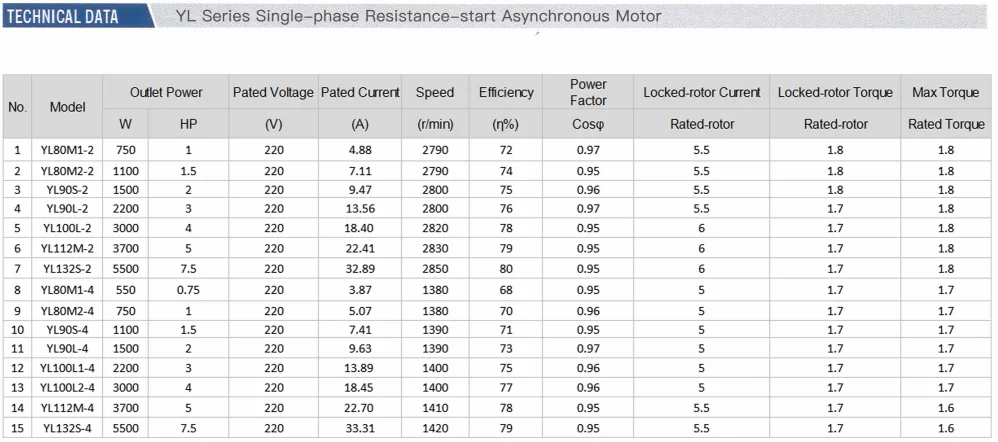Screen dimensions: 998x442
Task: Select the Locked-rotor Torque header
Action: point(836,92)
